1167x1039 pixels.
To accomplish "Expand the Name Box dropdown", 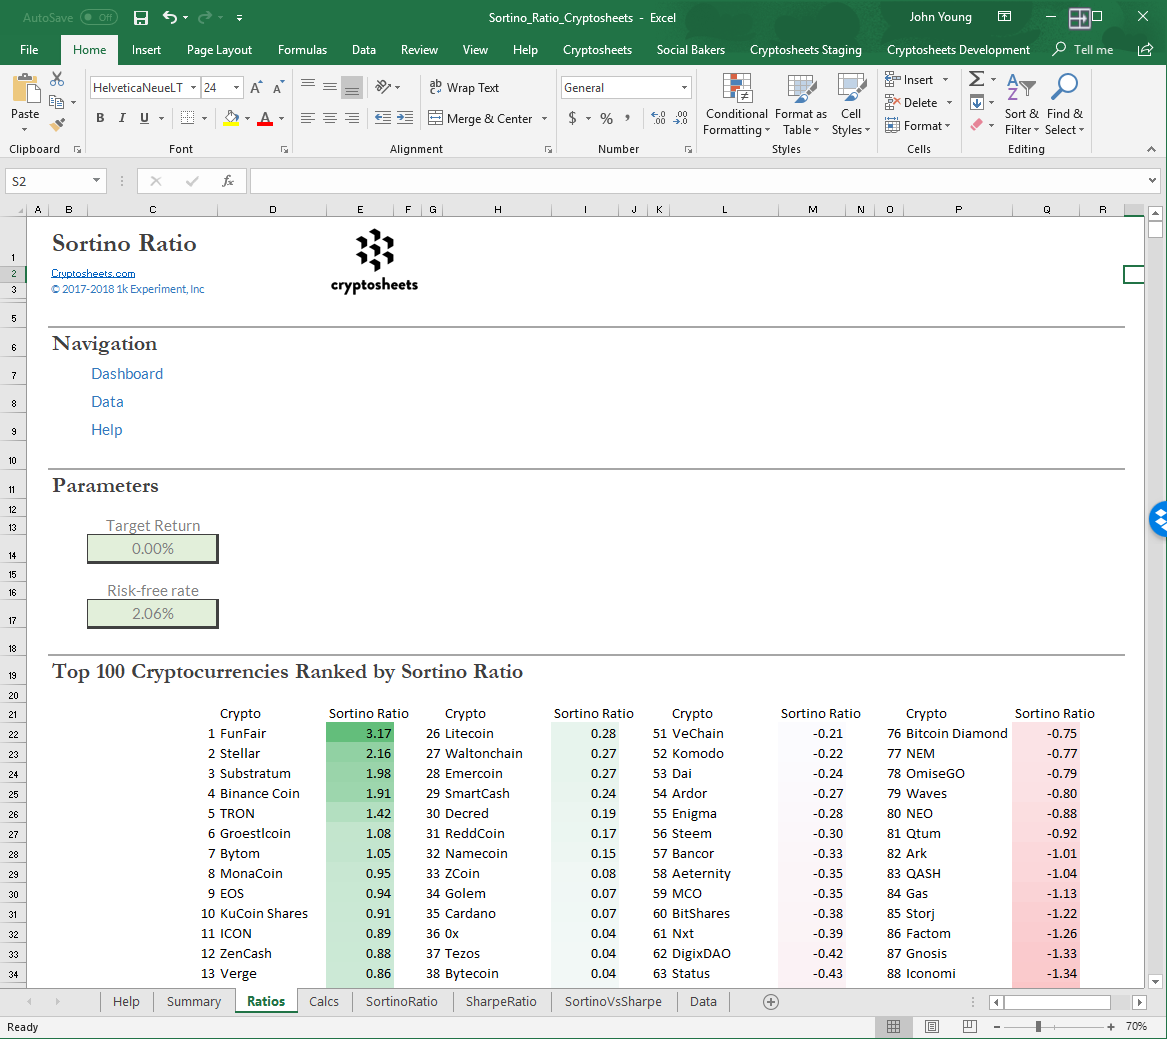I will click(x=97, y=181).
